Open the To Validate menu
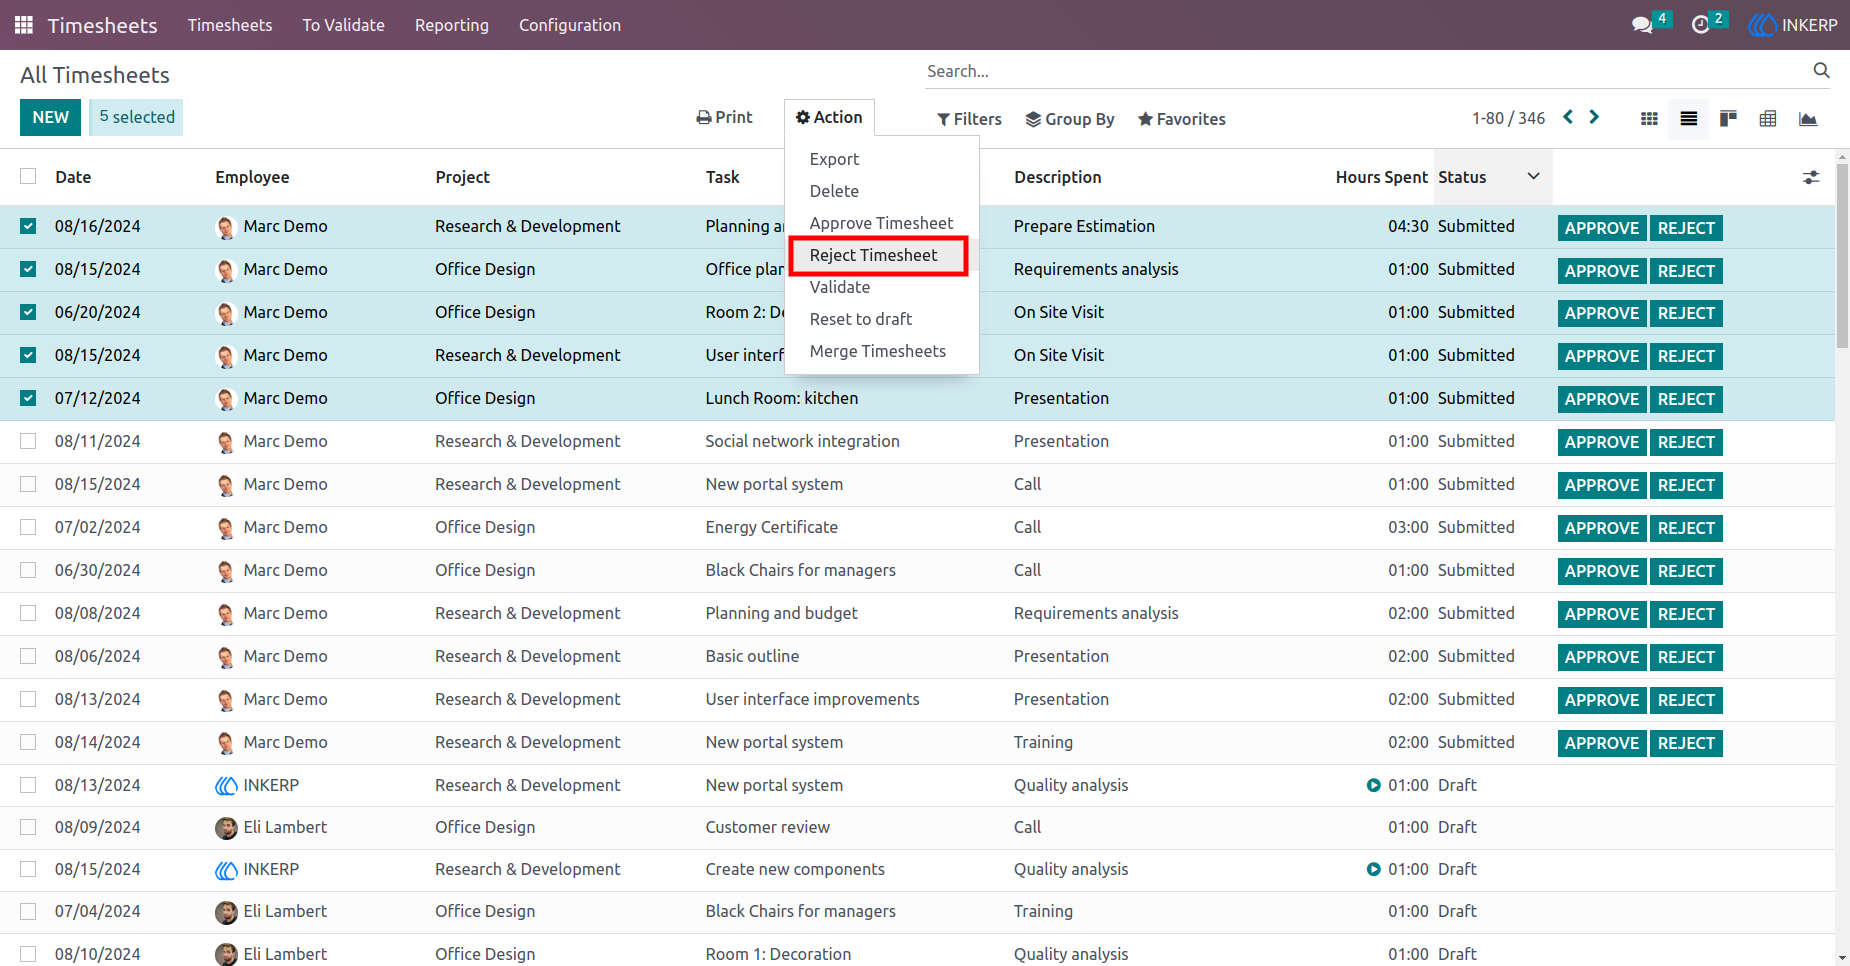This screenshot has width=1850, height=966. pyautogui.click(x=343, y=25)
